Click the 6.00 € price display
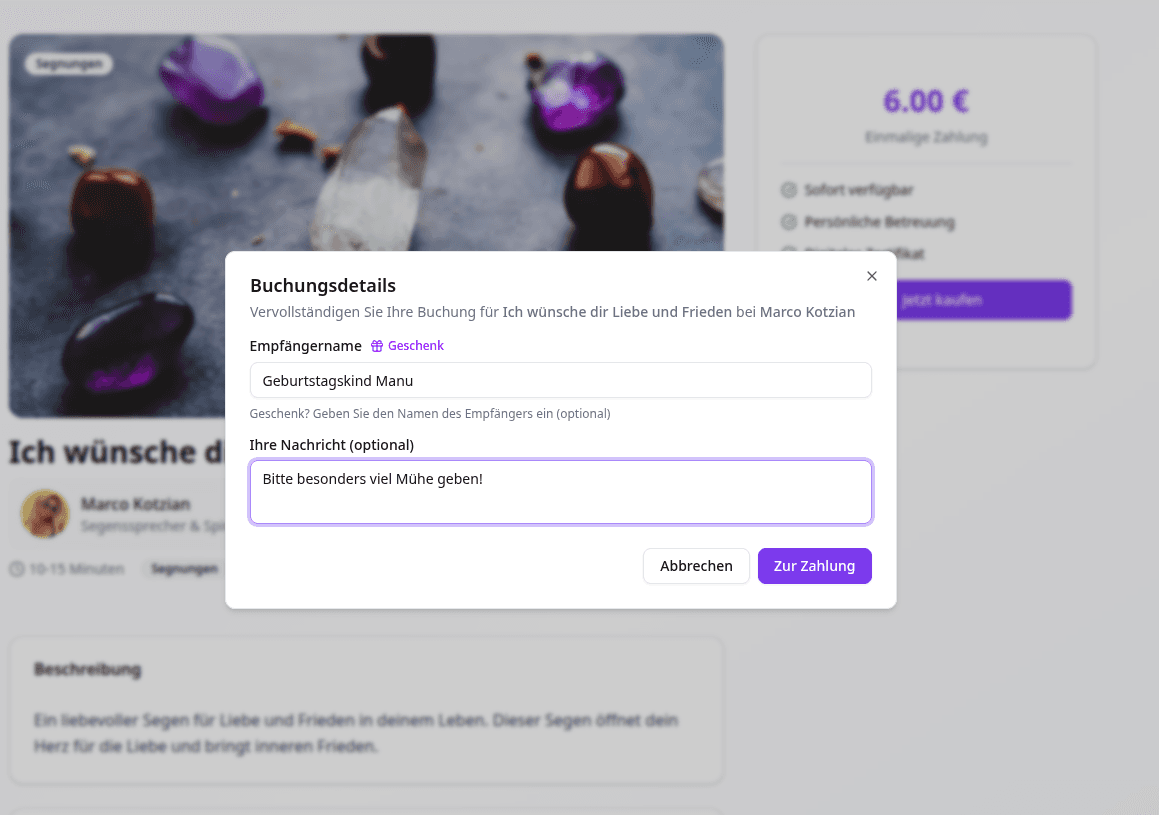The width and height of the screenshot is (1159, 815). click(925, 100)
